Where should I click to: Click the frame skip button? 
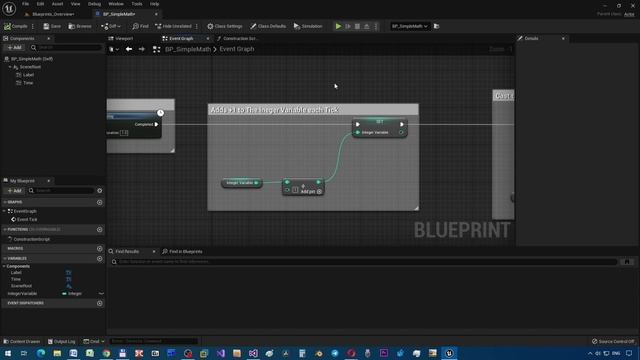pos(348,26)
